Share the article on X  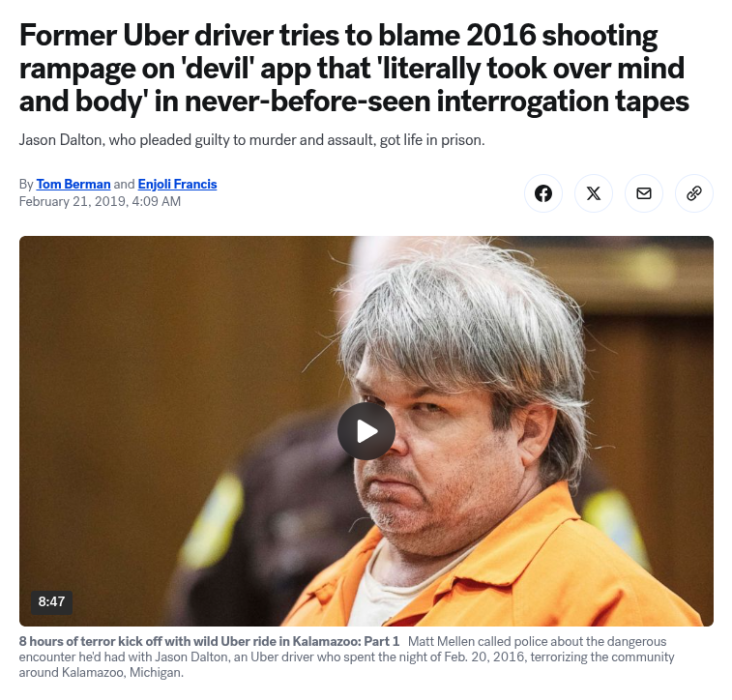click(593, 193)
